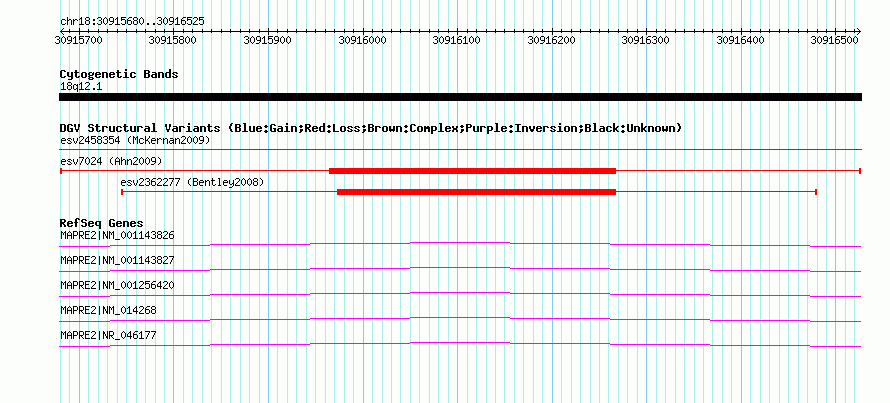Click the DGV Structural Variants track title
Image resolution: width=890 pixels, height=403 pixels.
371,128
